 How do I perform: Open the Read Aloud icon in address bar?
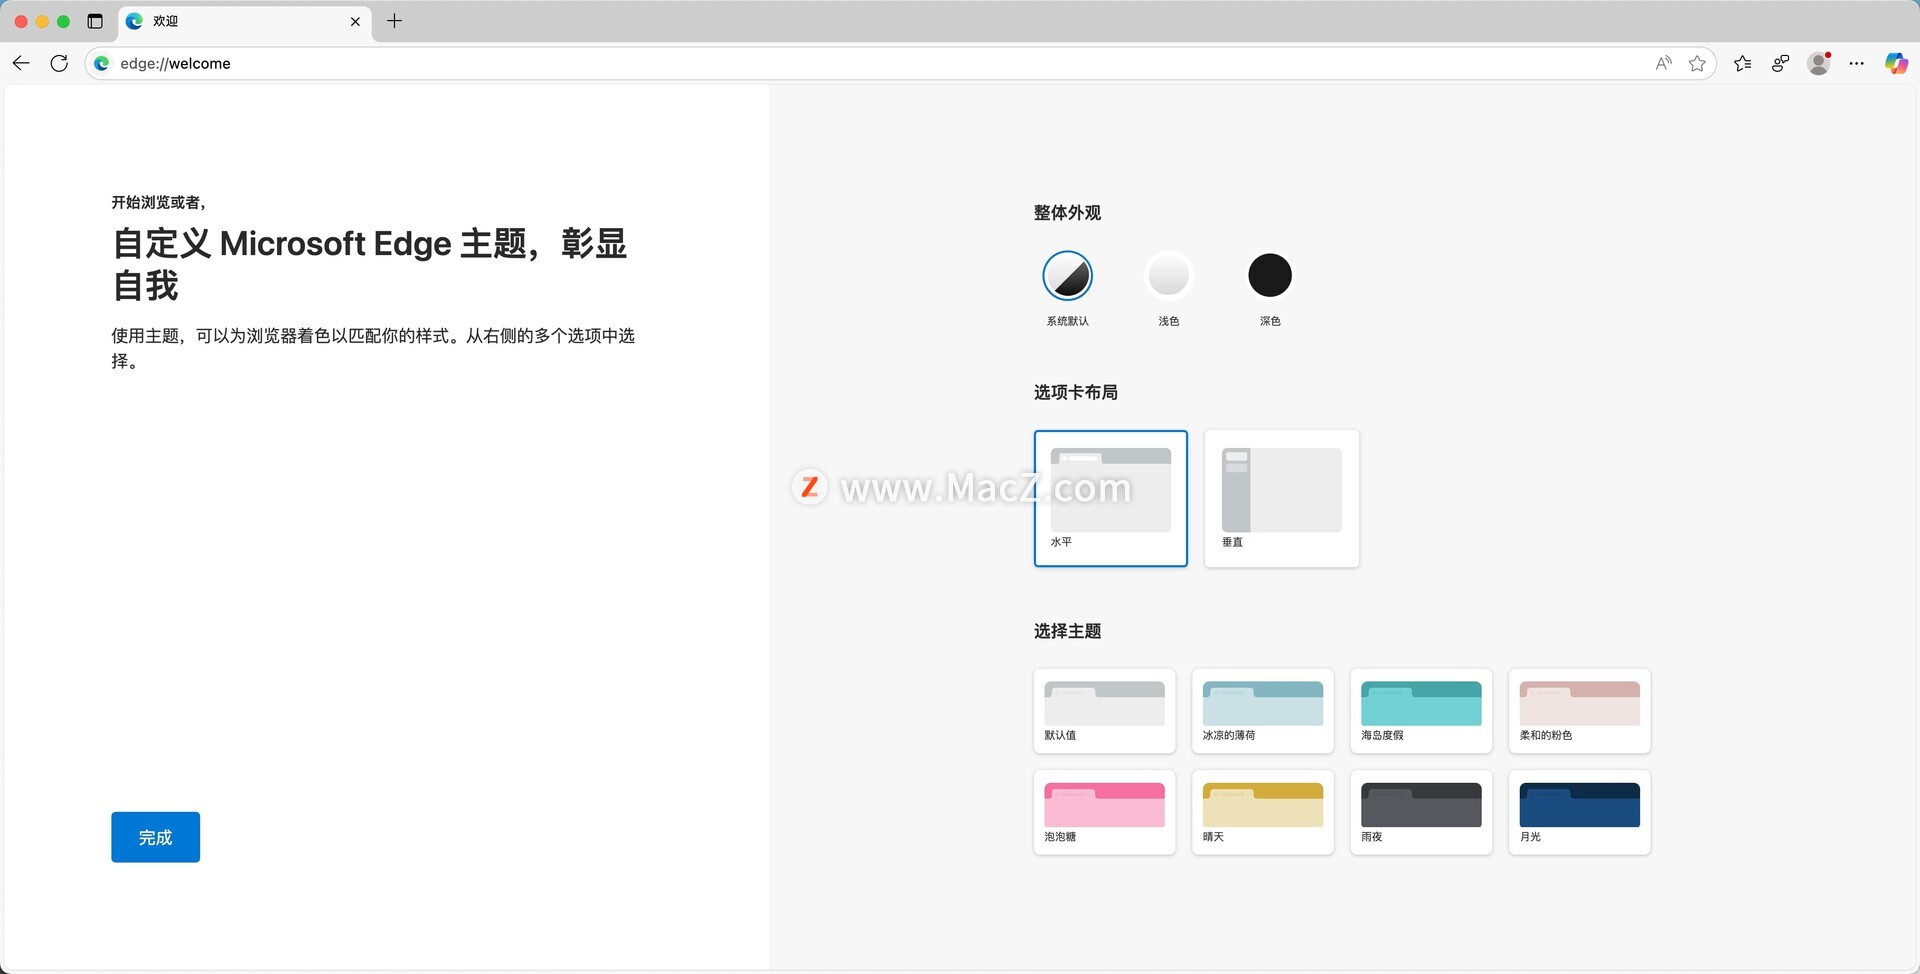point(1663,63)
